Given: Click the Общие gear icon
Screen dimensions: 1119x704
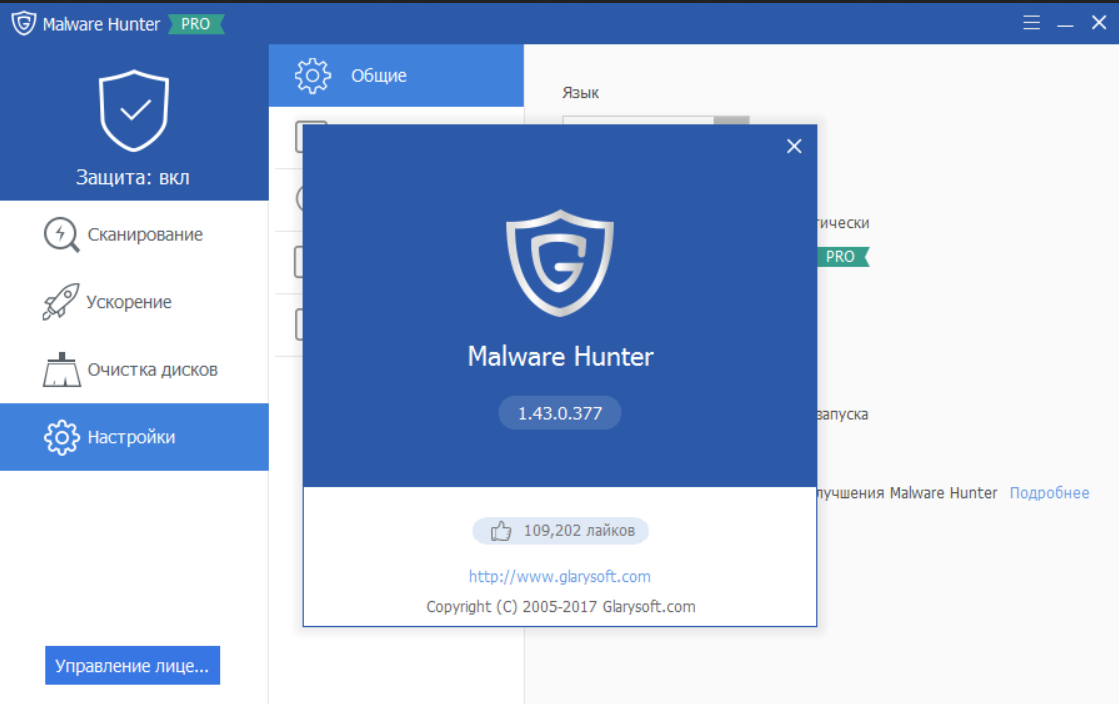Looking at the screenshot, I should [313, 76].
